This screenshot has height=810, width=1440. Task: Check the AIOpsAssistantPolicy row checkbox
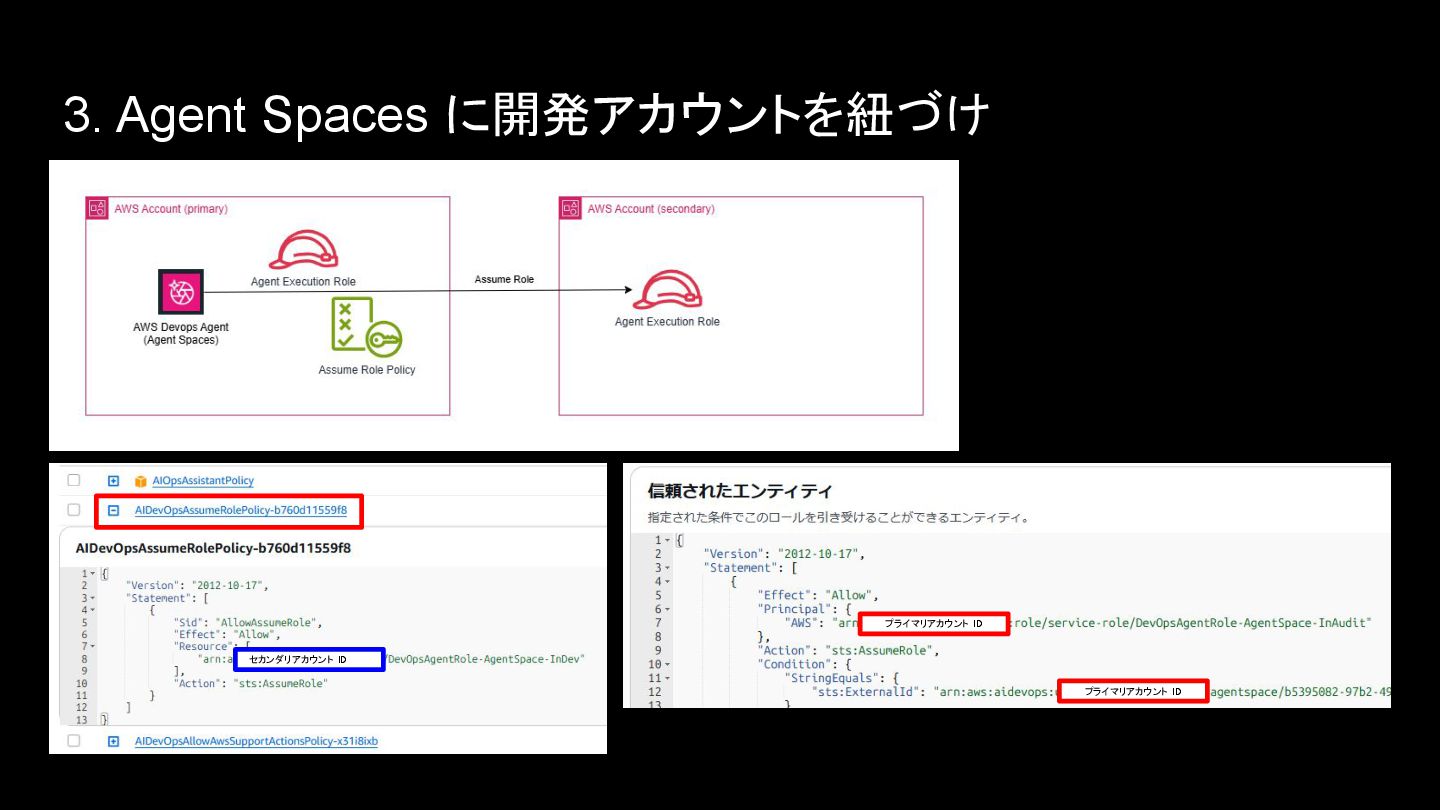tap(74, 480)
